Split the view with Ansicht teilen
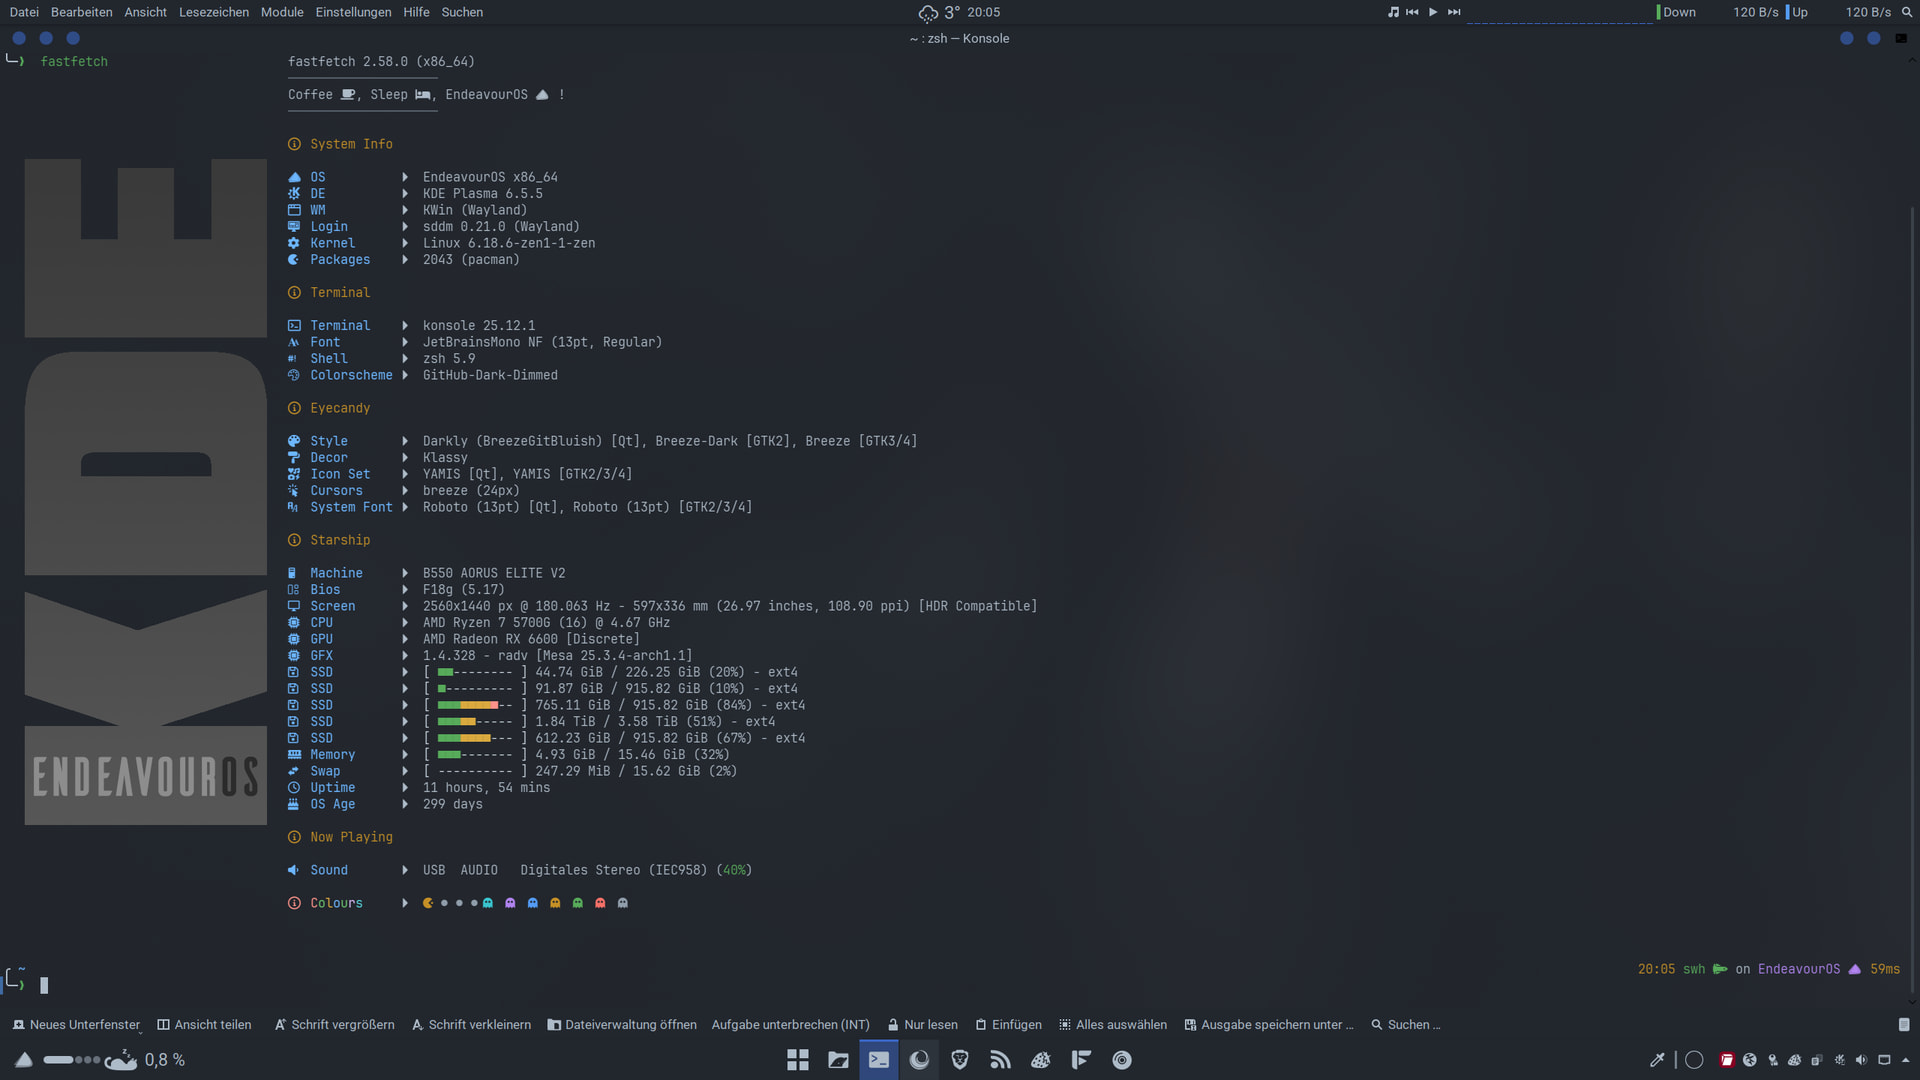 (204, 1025)
